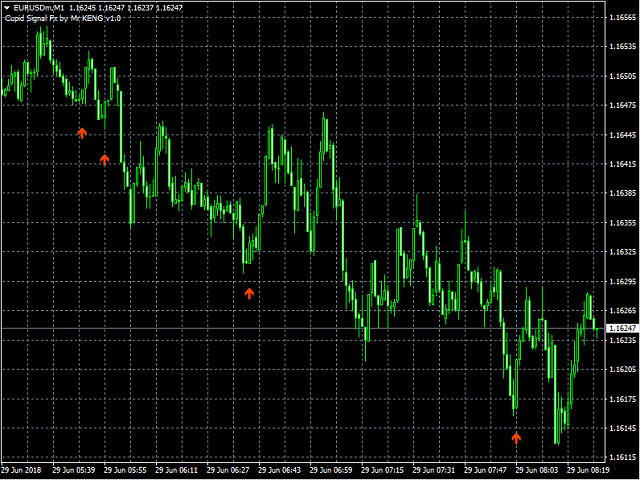This screenshot has height=480, width=640.
Task: Click the 1.16355 price axis label
Action: pyautogui.click(x=622, y=222)
